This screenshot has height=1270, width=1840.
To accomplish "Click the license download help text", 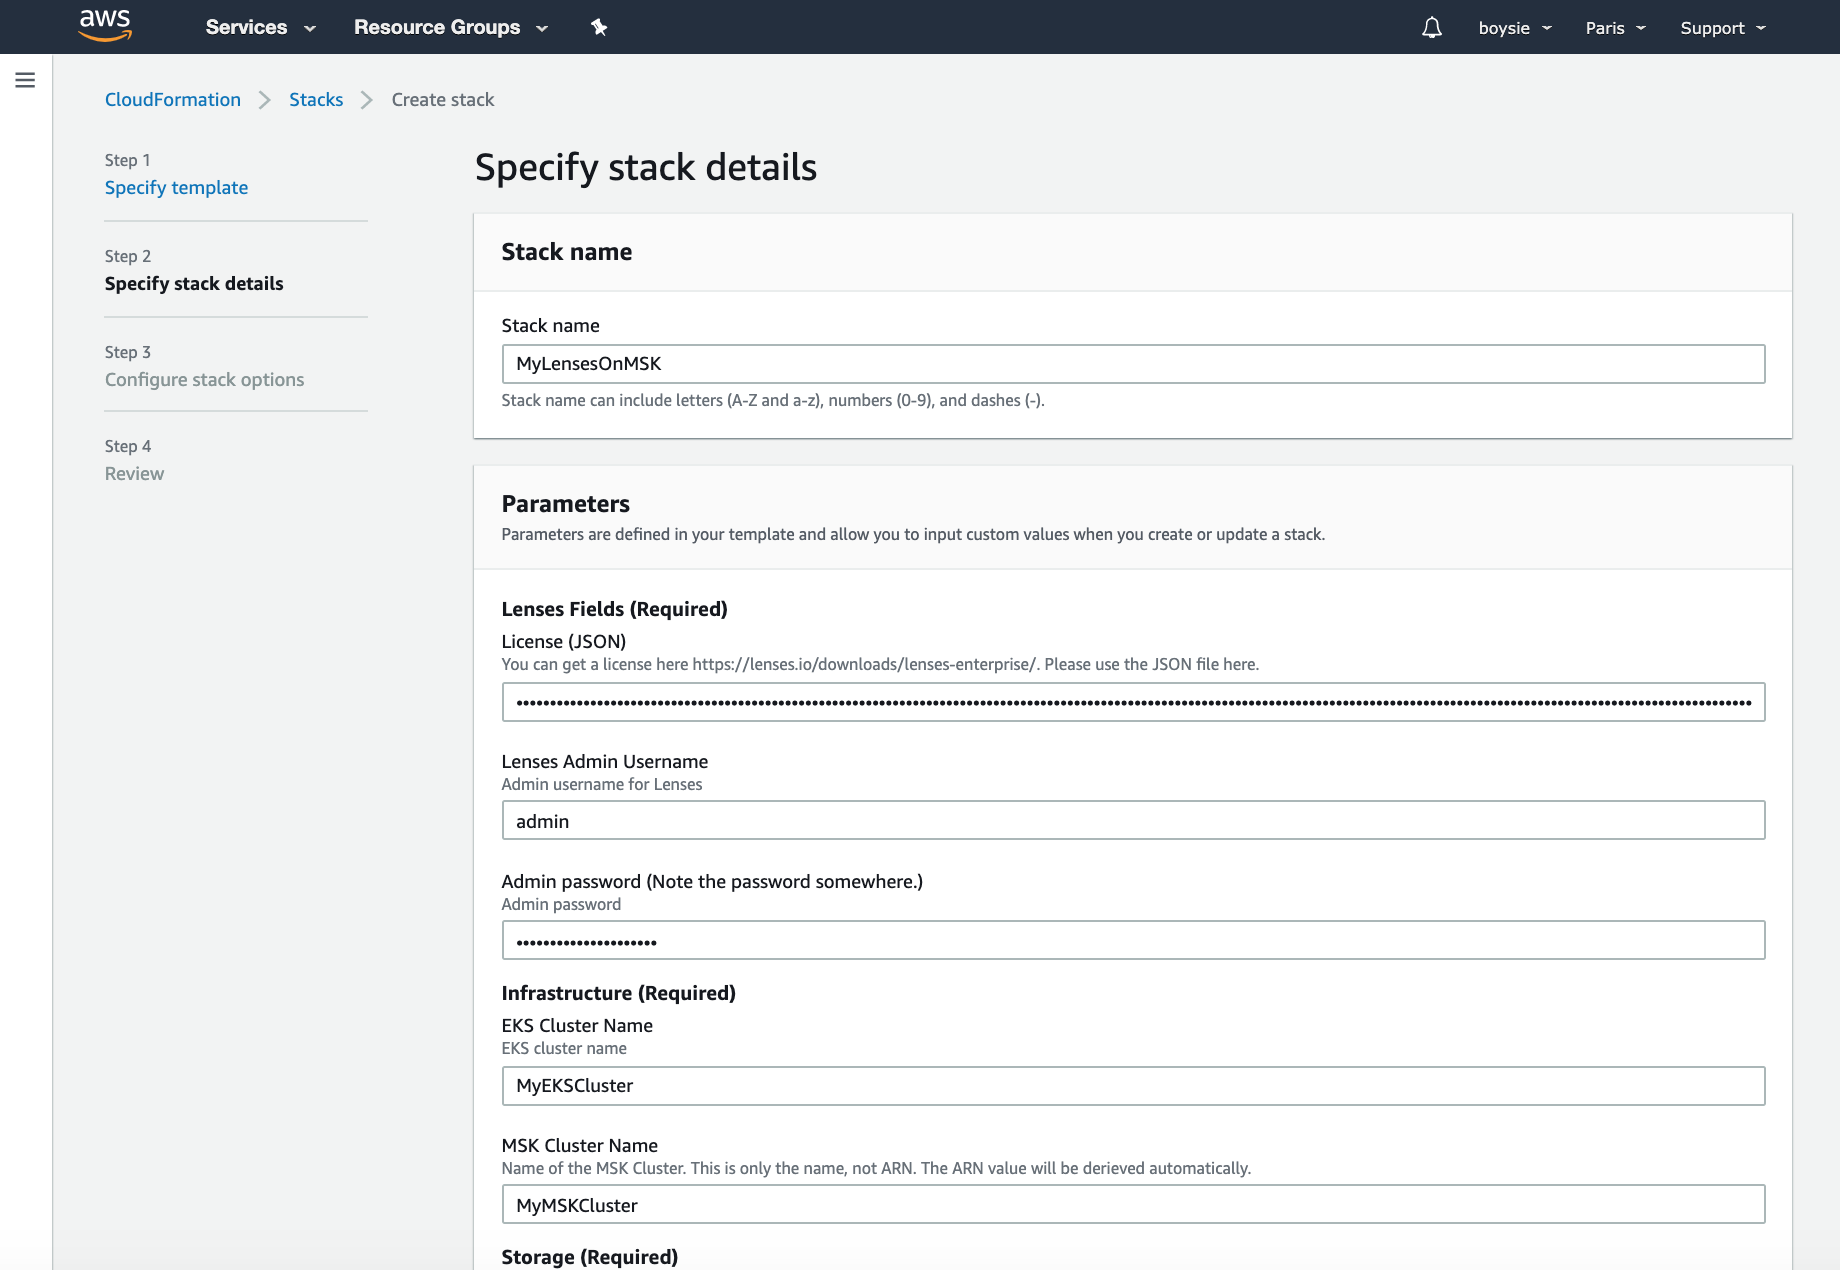I will click(880, 664).
